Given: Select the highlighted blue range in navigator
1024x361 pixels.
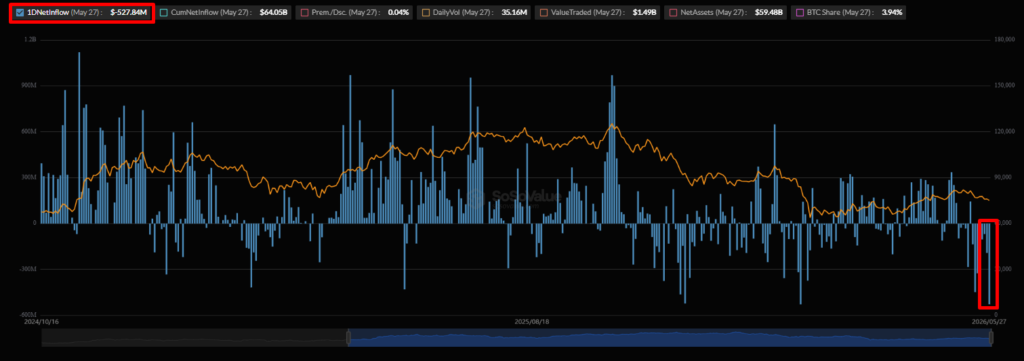Looking at the screenshot, I should (x=669, y=337).
